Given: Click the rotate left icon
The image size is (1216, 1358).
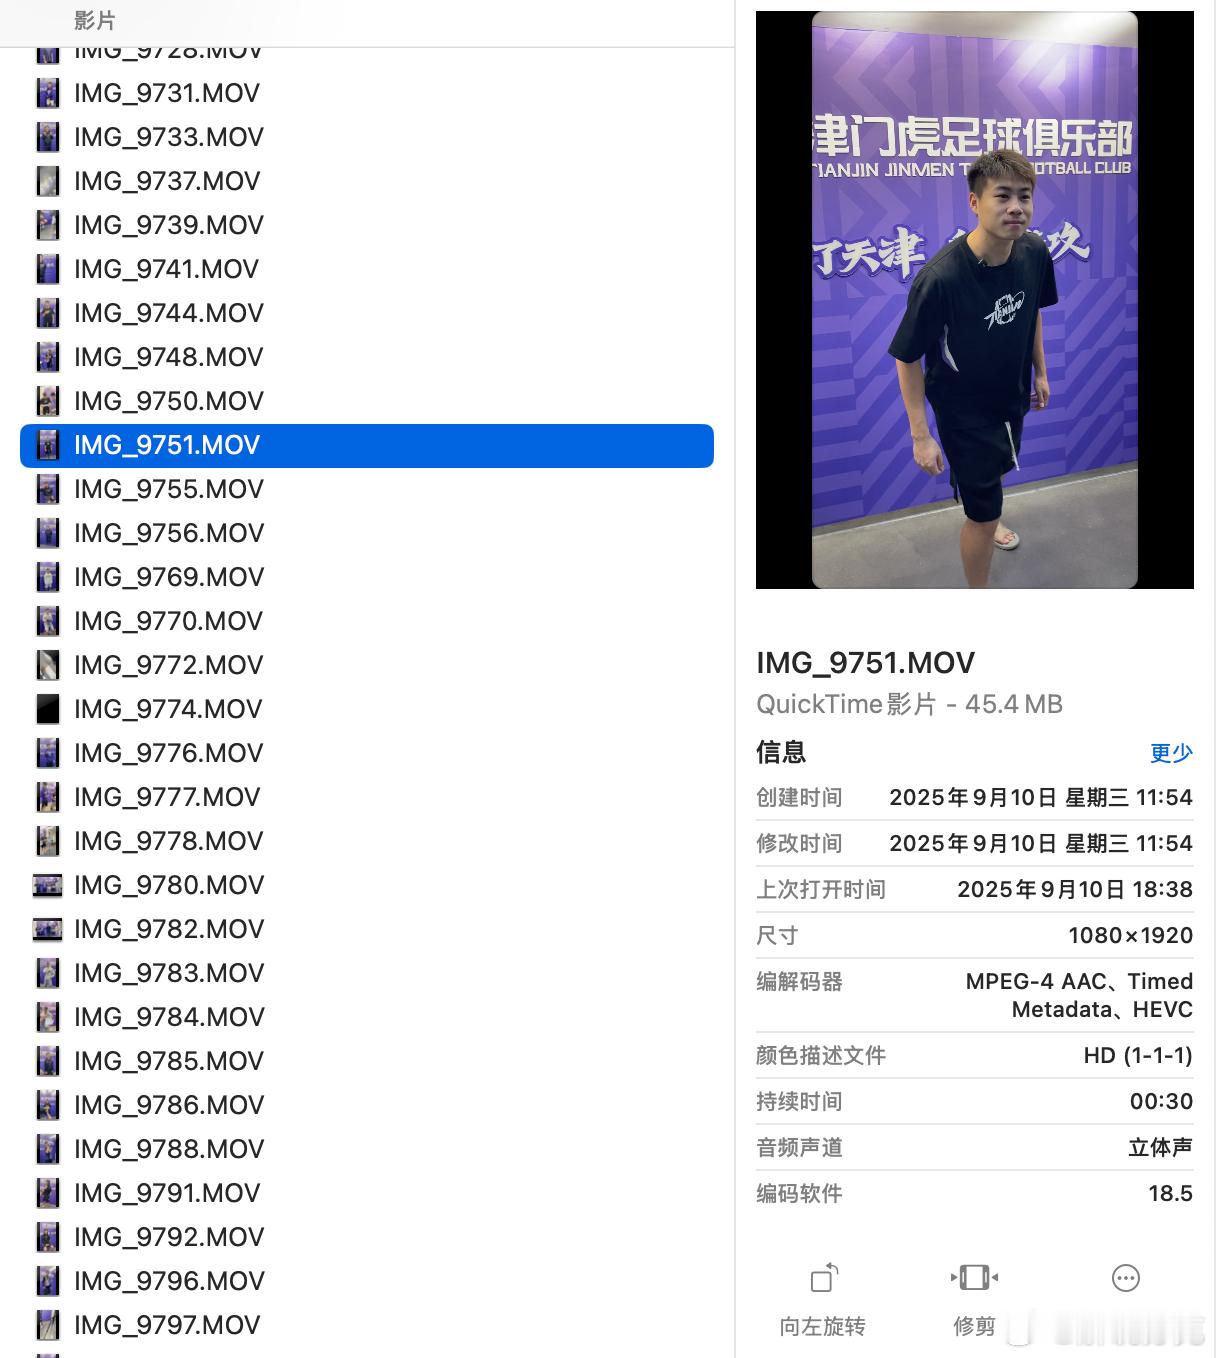Looking at the screenshot, I should tap(824, 1277).
